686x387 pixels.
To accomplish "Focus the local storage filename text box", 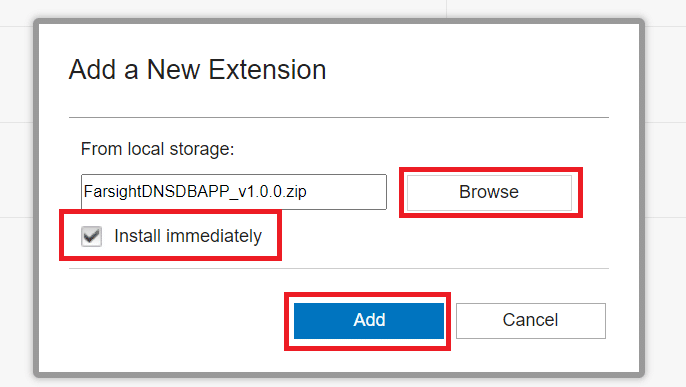I will pos(234,192).
